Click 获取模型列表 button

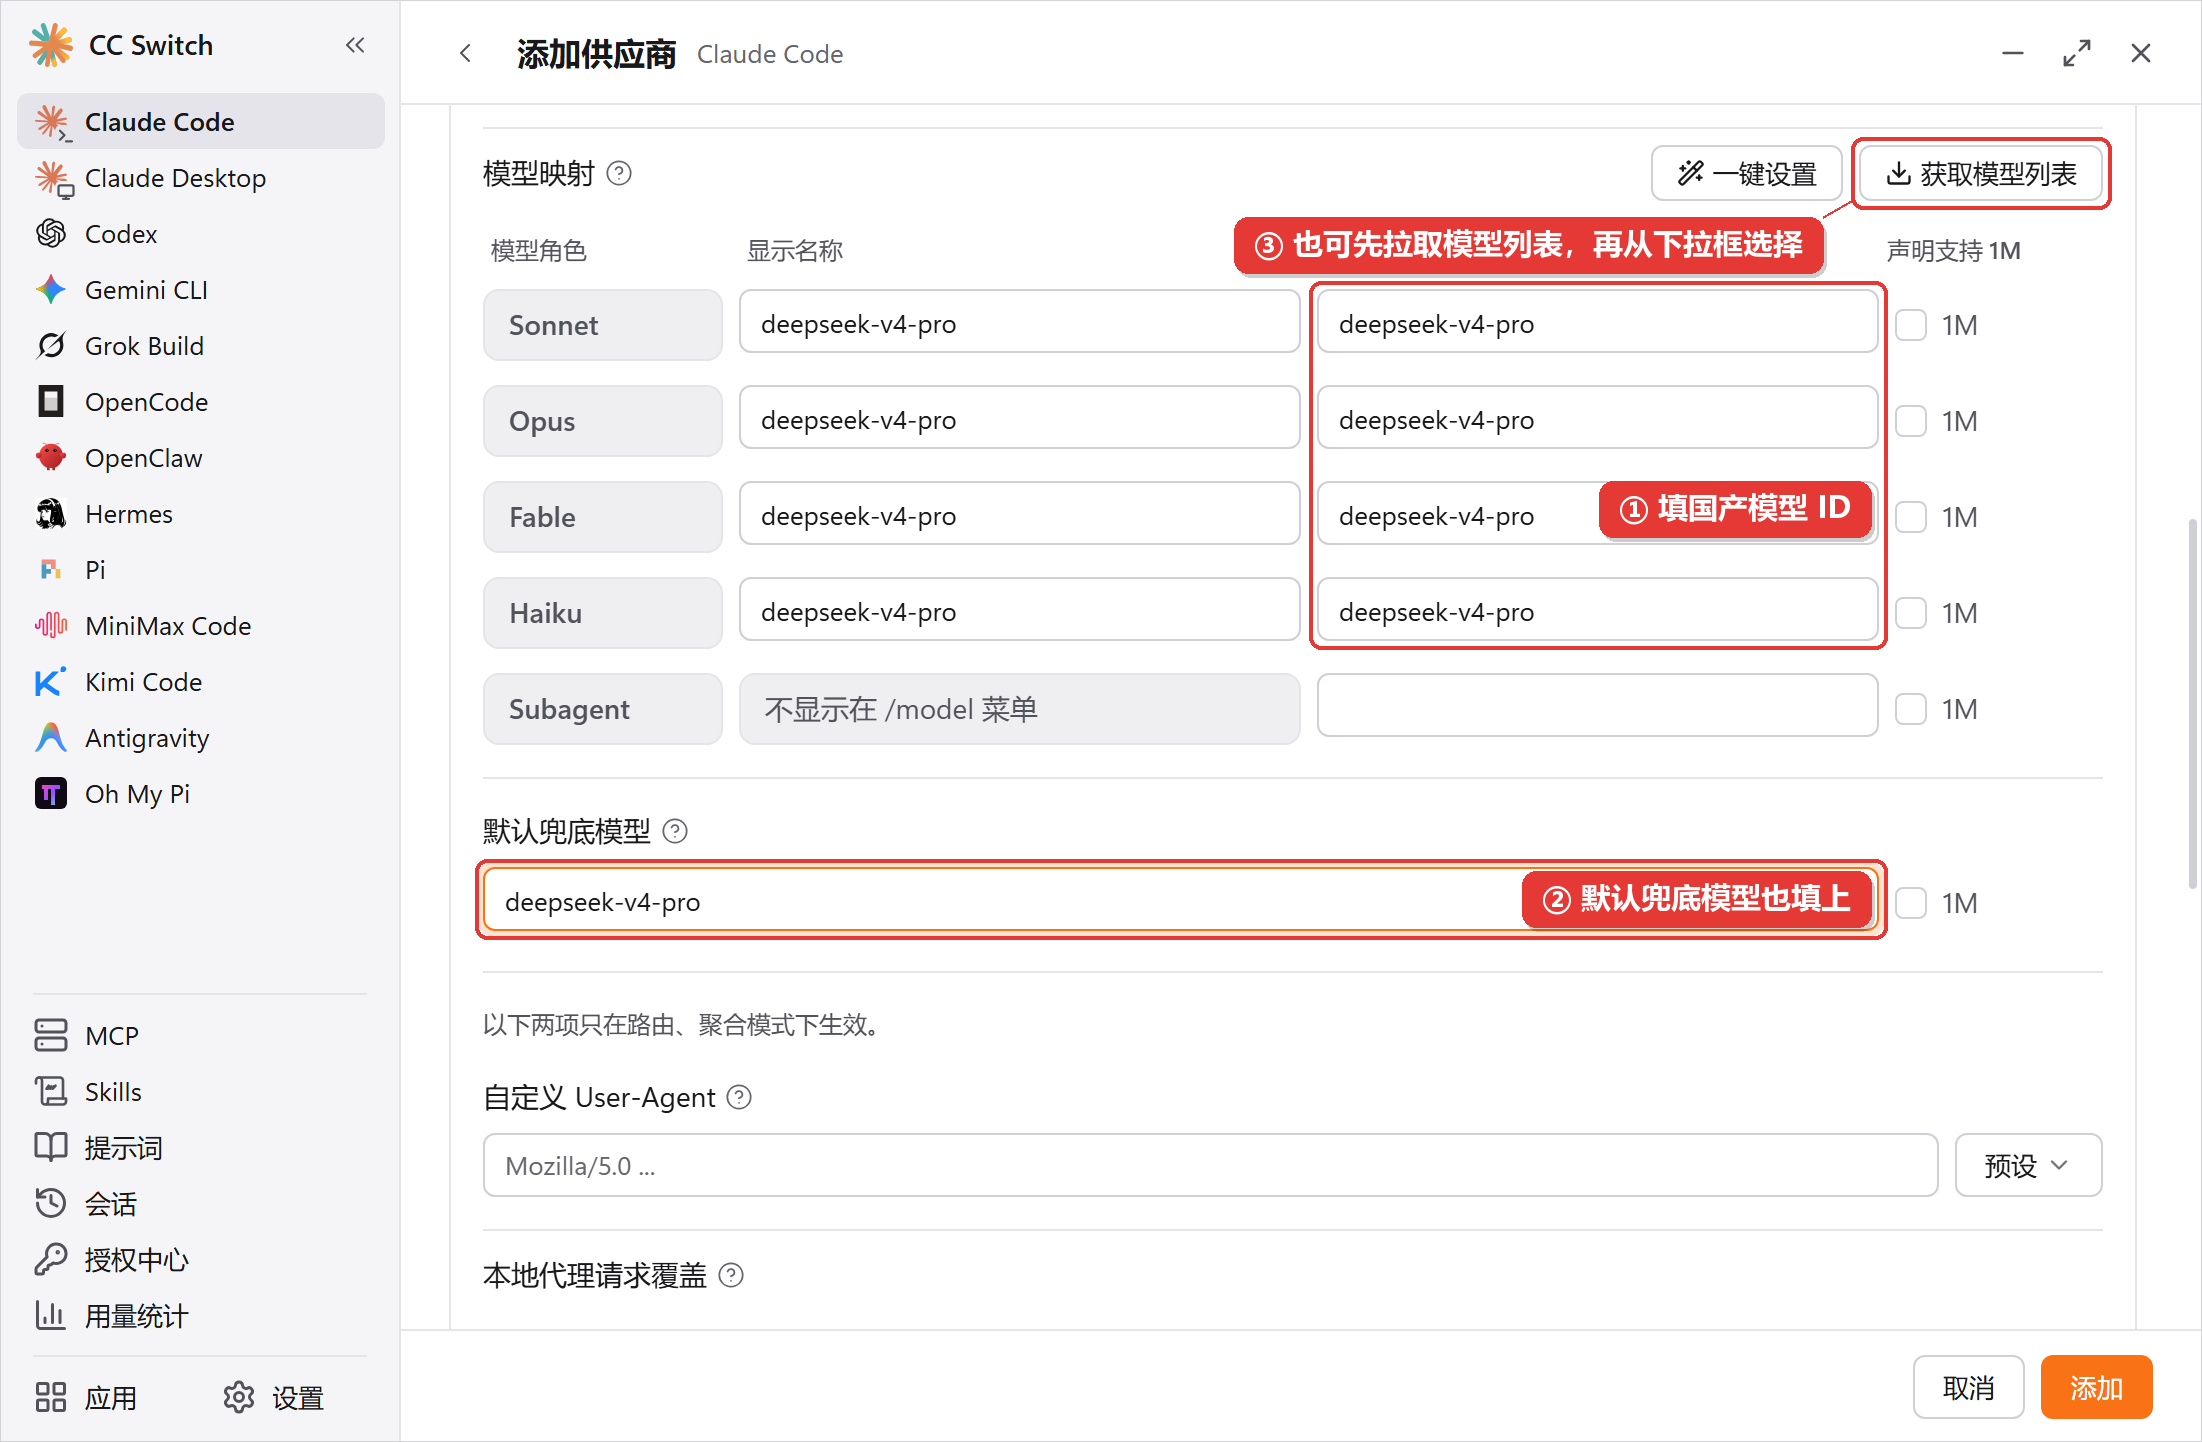pyautogui.click(x=1981, y=174)
